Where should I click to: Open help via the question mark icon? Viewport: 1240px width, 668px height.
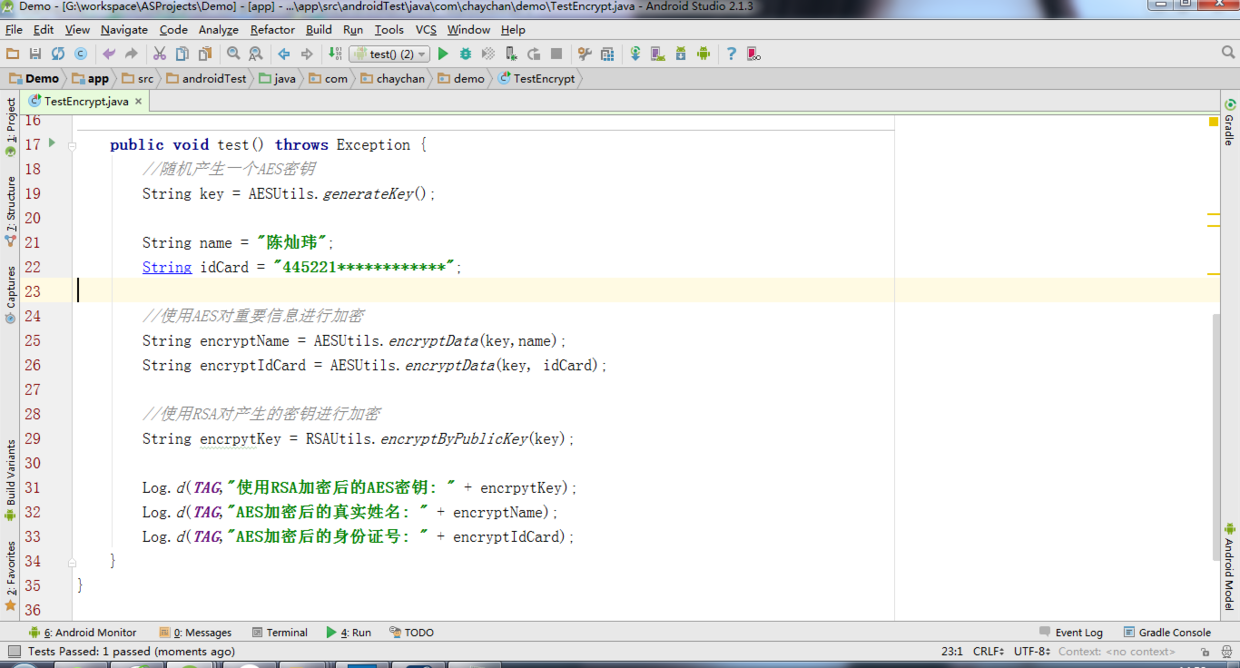(731, 54)
